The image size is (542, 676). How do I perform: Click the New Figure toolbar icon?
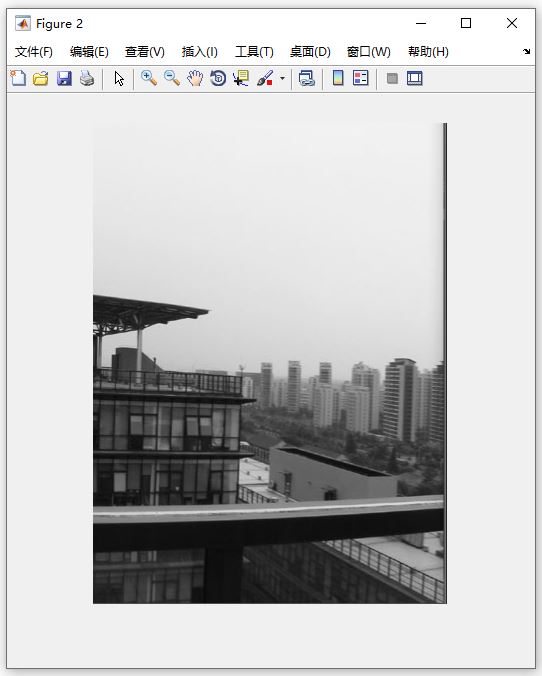[18, 78]
